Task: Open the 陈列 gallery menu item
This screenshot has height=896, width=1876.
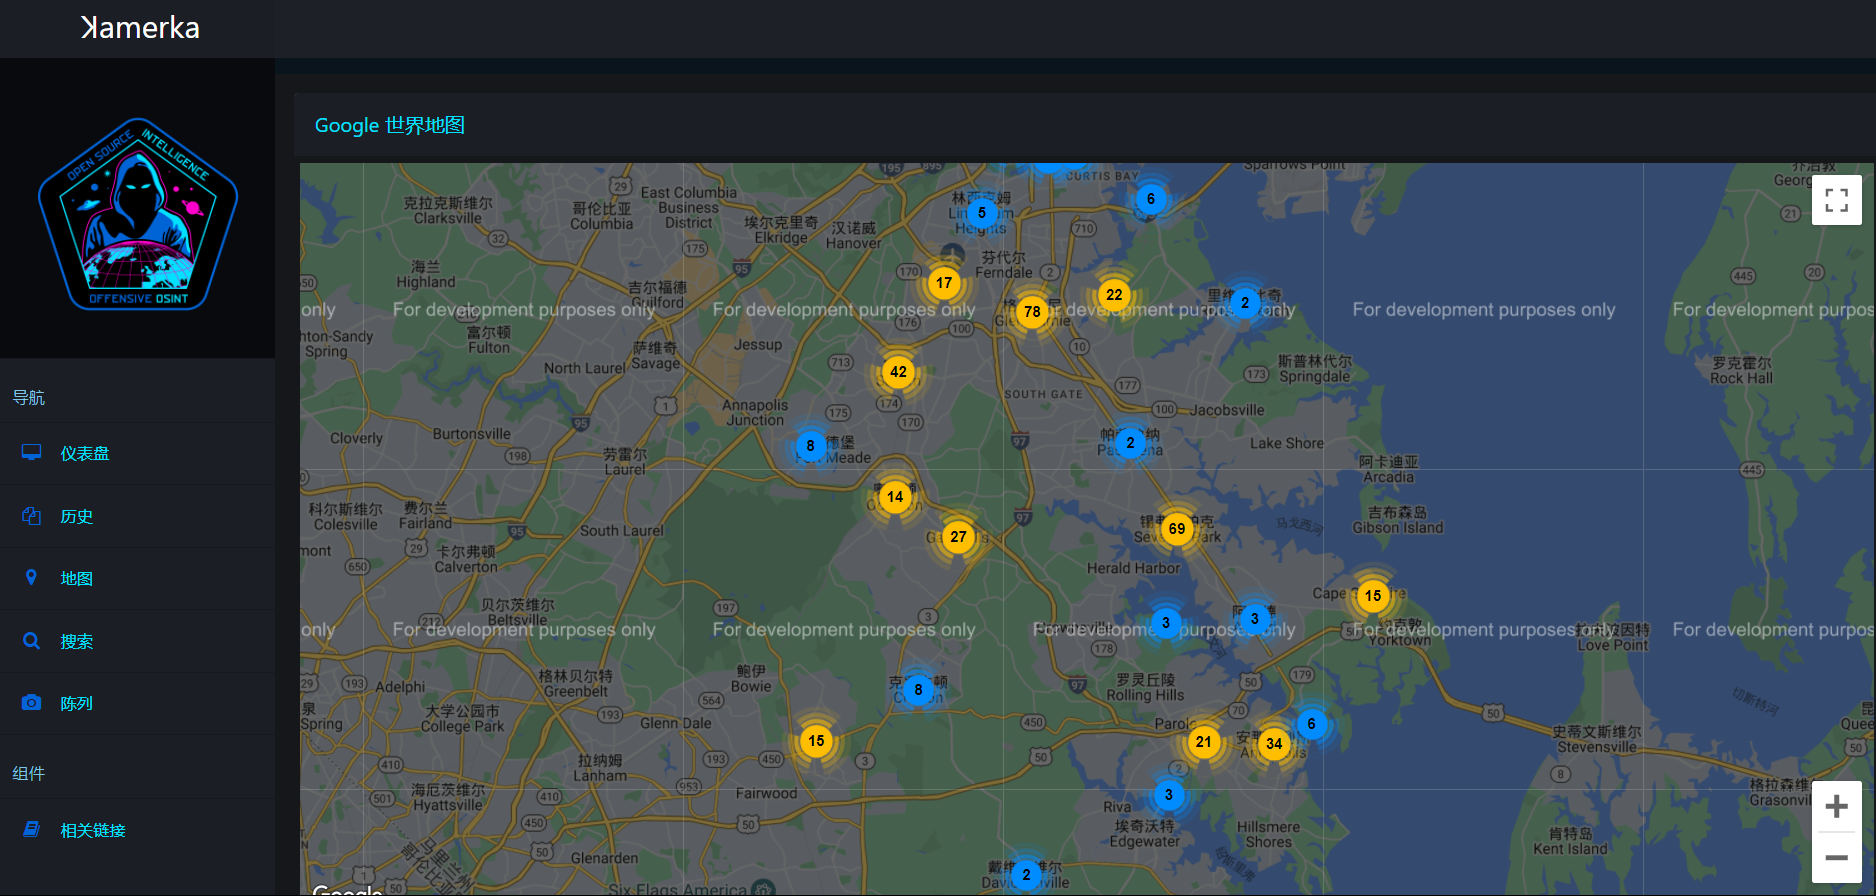Action: pos(137,704)
